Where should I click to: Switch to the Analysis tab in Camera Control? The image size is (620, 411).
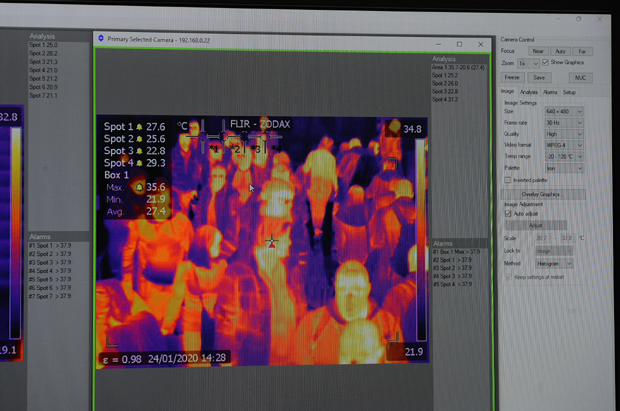pyautogui.click(x=528, y=91)
